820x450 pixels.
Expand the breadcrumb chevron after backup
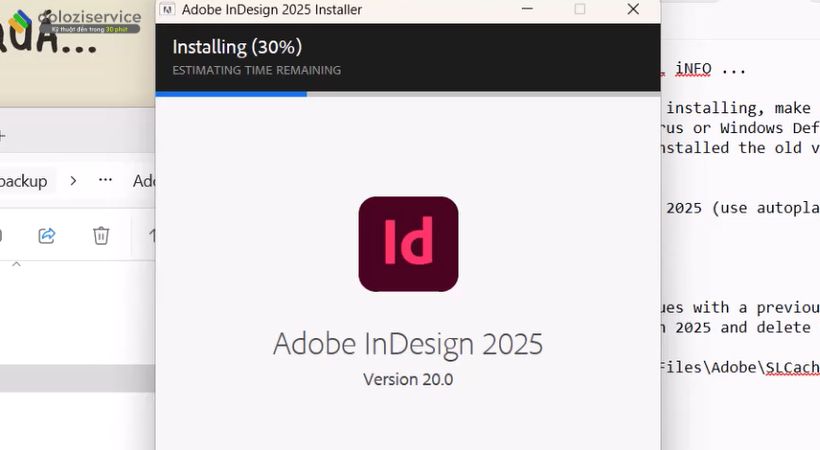(x=73, y=181)
